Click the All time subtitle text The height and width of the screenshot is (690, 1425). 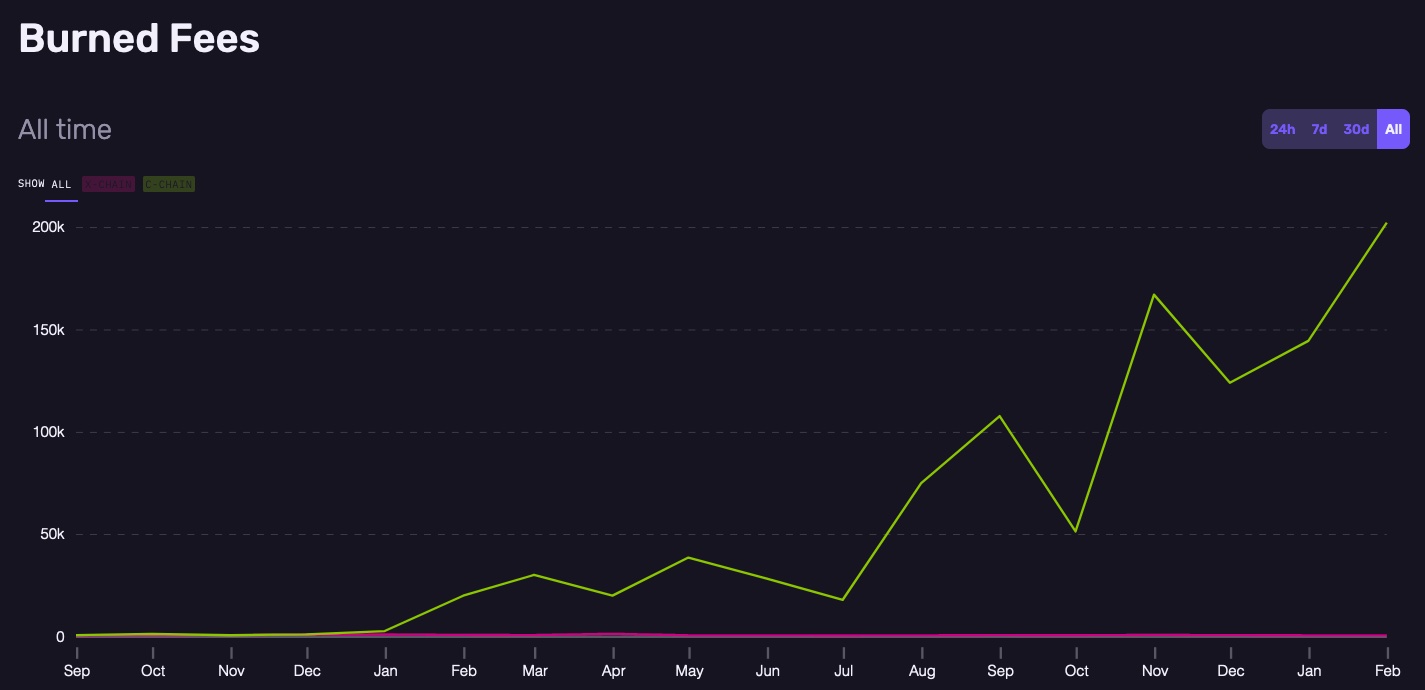click(65, 129)
